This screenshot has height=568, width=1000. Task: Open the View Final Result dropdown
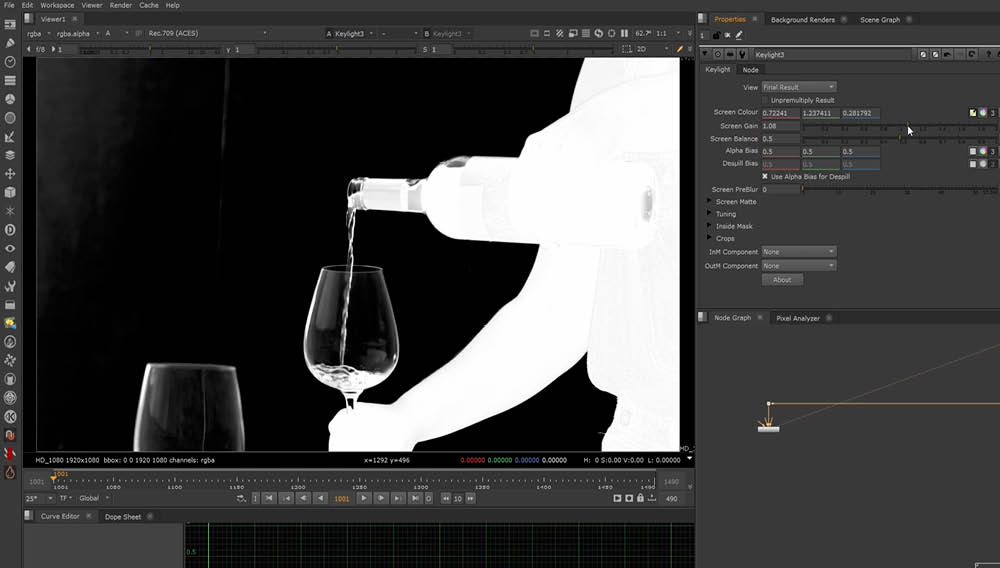pyautogui.click(x=799, y=87)
